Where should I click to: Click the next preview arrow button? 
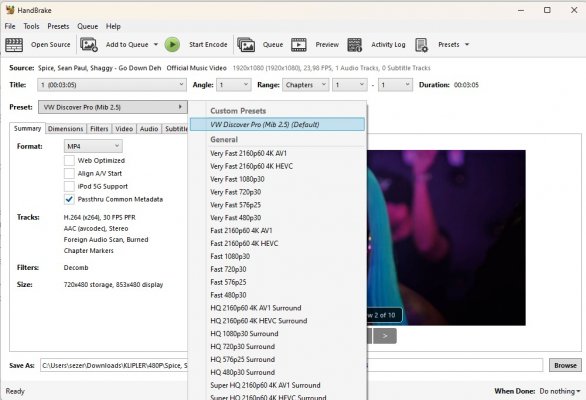coord(385,336)
